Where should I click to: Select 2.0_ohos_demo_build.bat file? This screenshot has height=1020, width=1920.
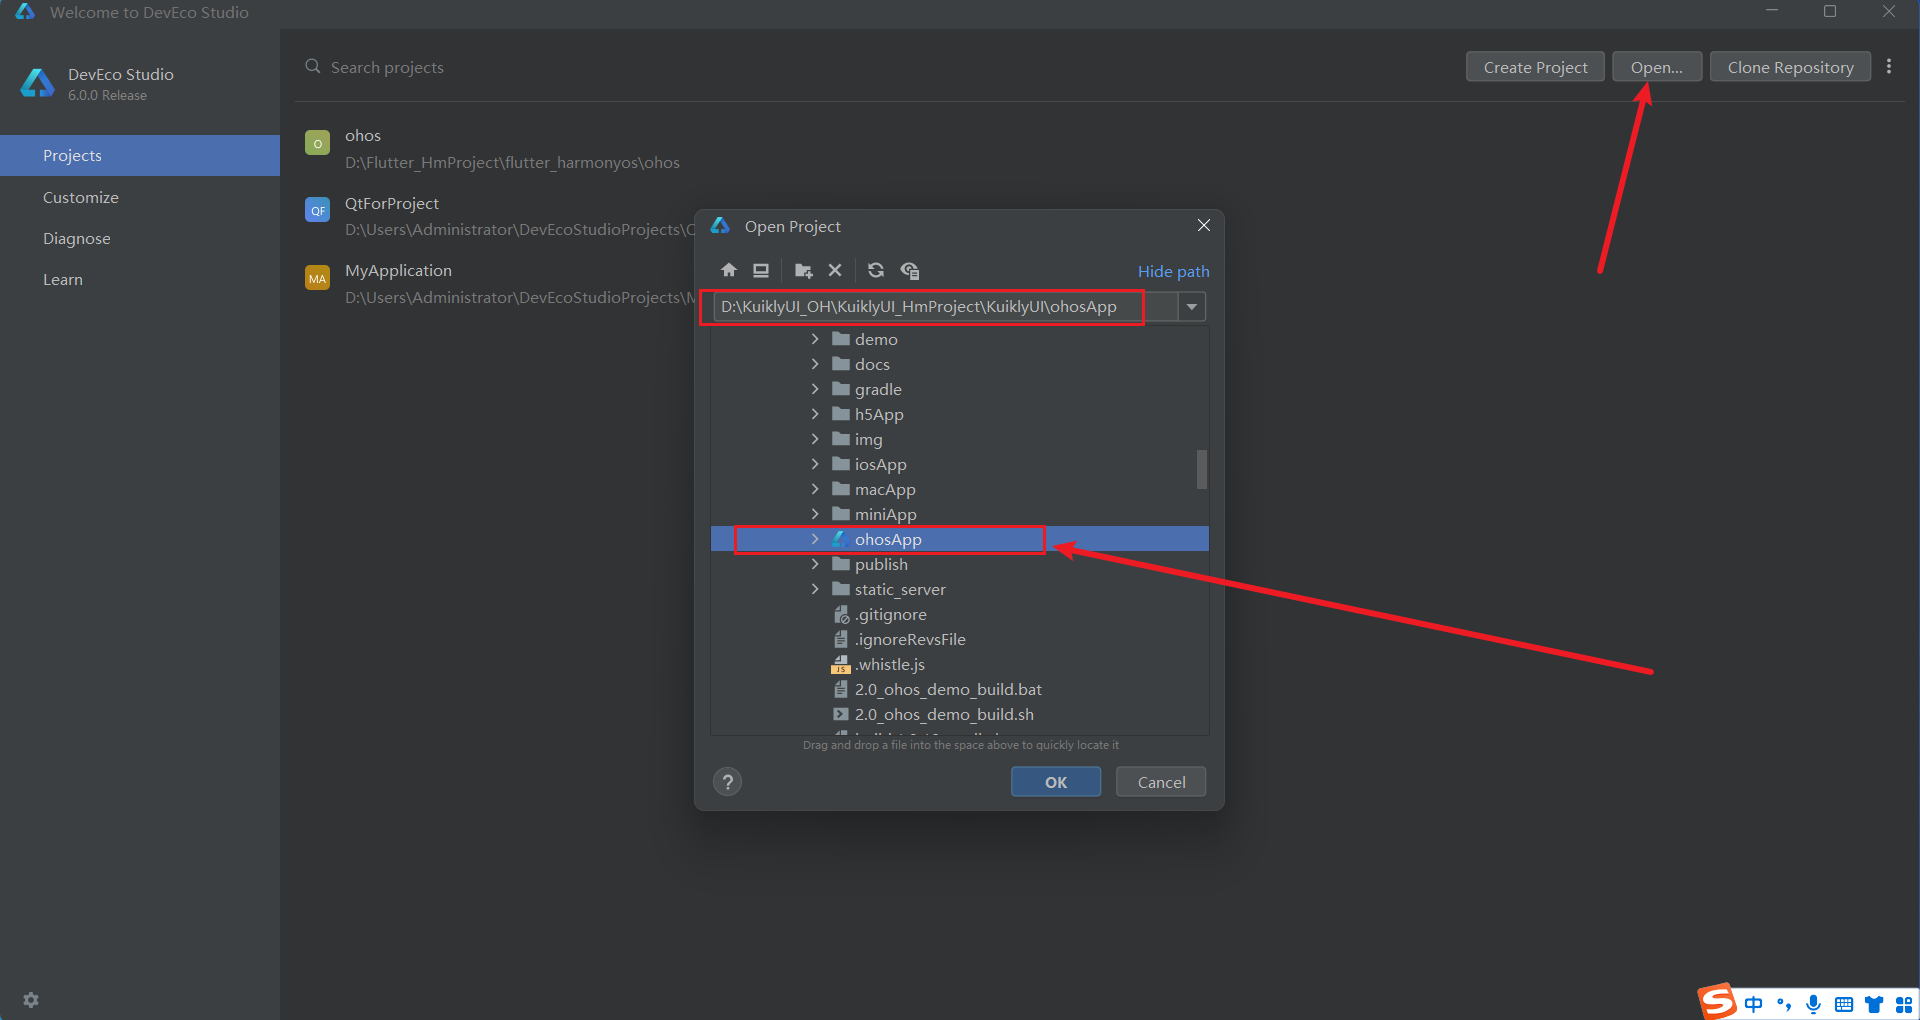point(960,689)
